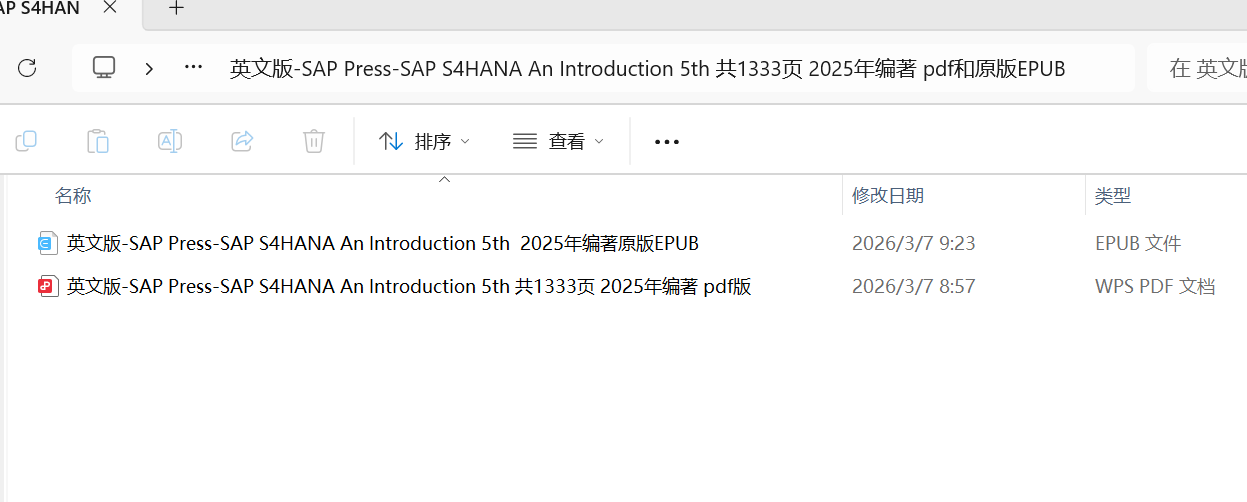Open a new tab with plus button
Image resolution: width=1247 pixels, height=502 pixels.
point(176,9)
